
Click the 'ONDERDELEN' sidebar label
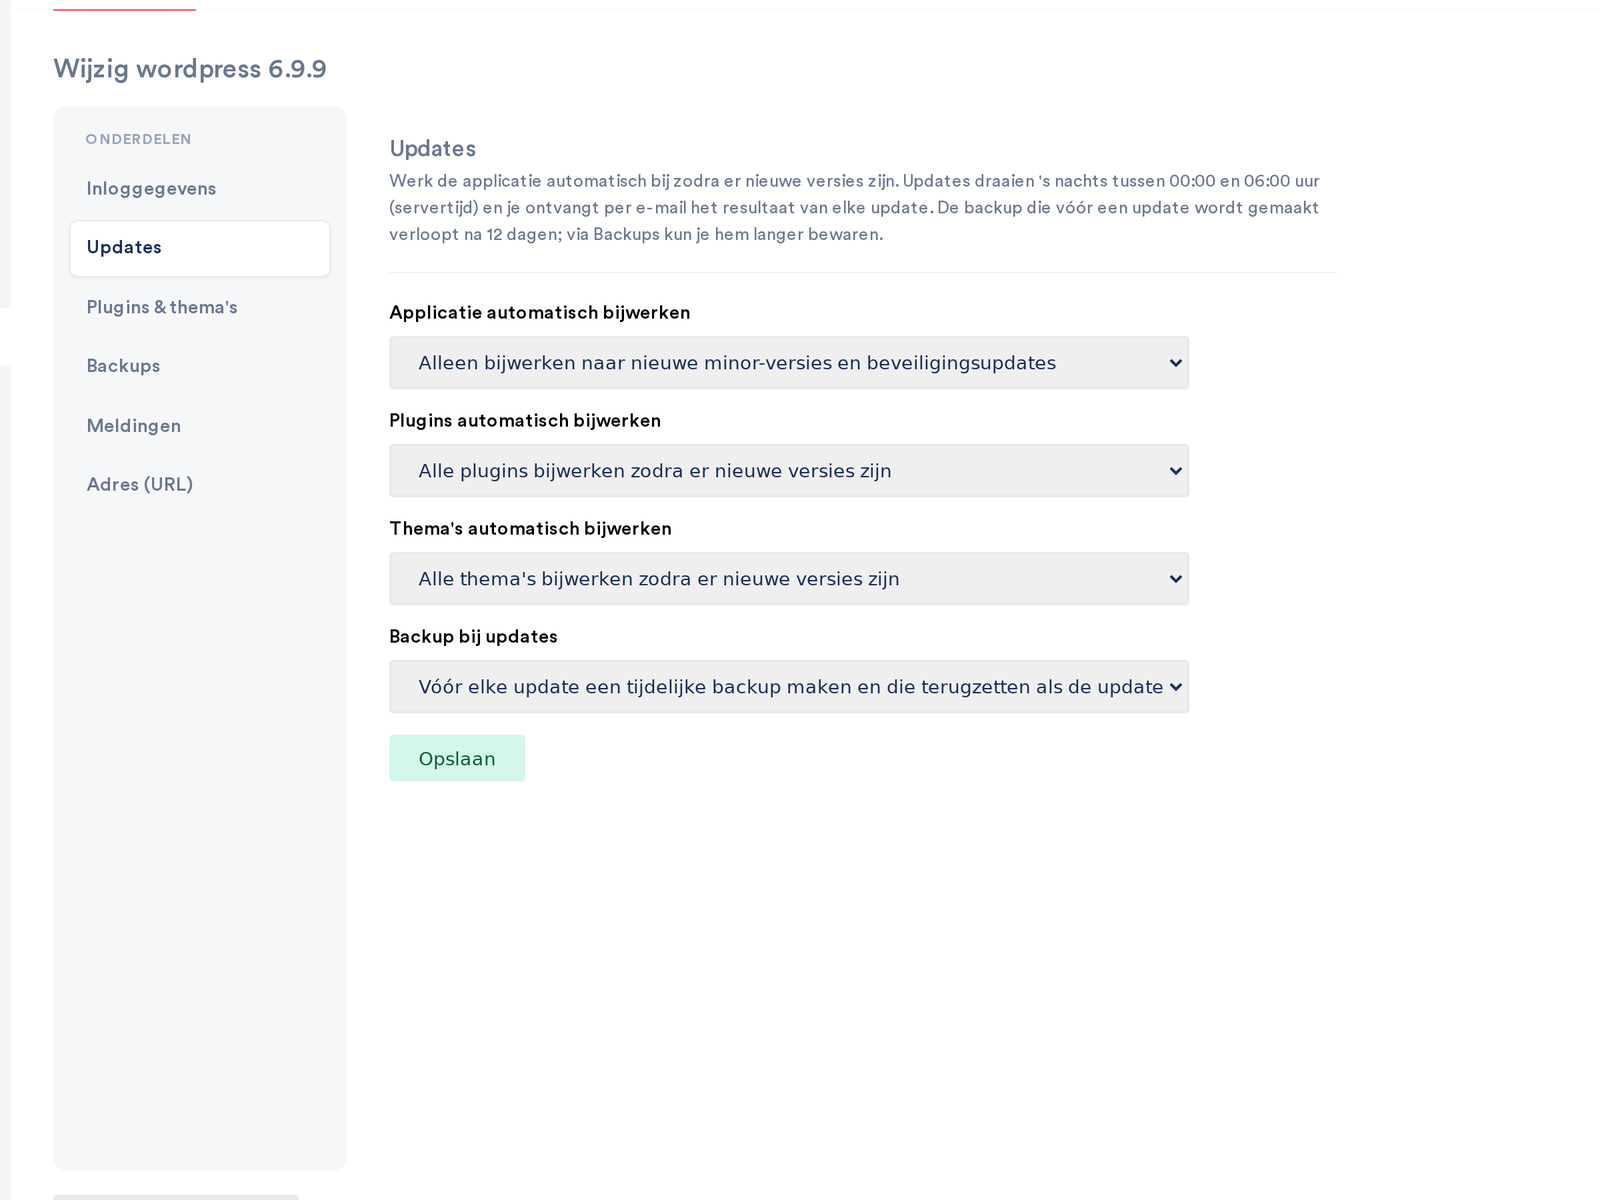click(x=139, y=139)
